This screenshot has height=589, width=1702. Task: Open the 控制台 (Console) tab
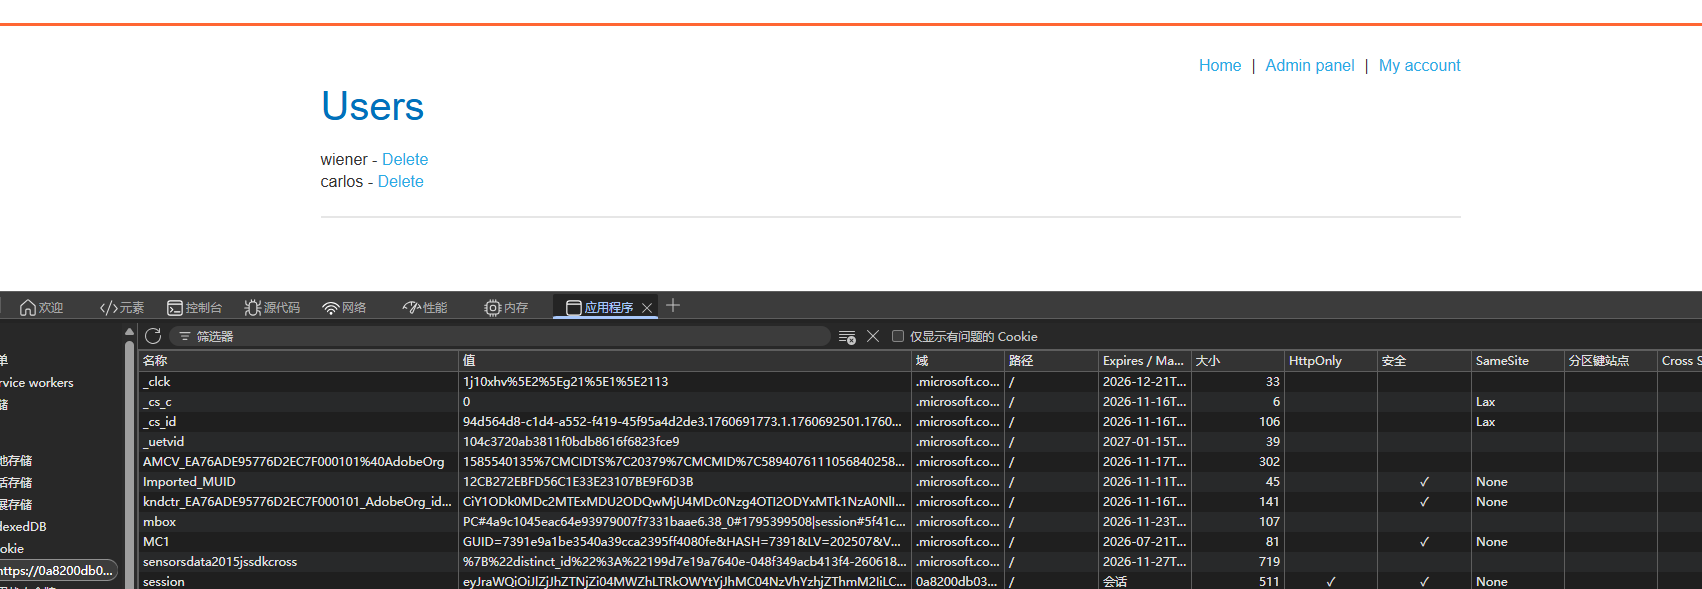pos(194,308)
